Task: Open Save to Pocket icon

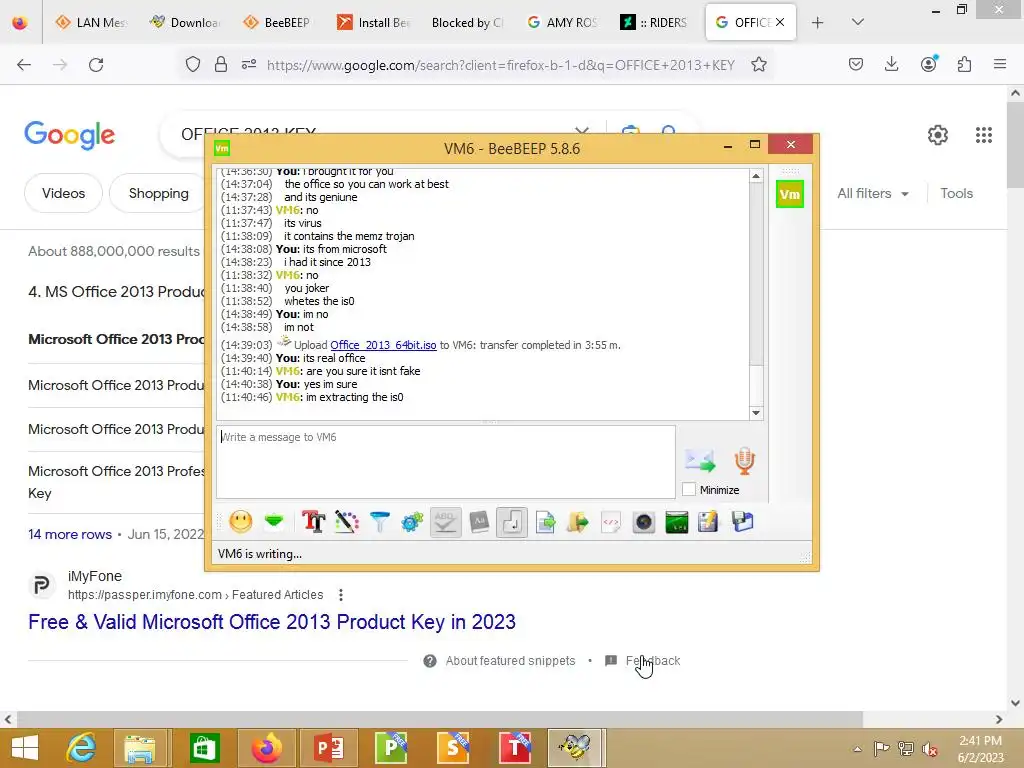Action: 856,64
